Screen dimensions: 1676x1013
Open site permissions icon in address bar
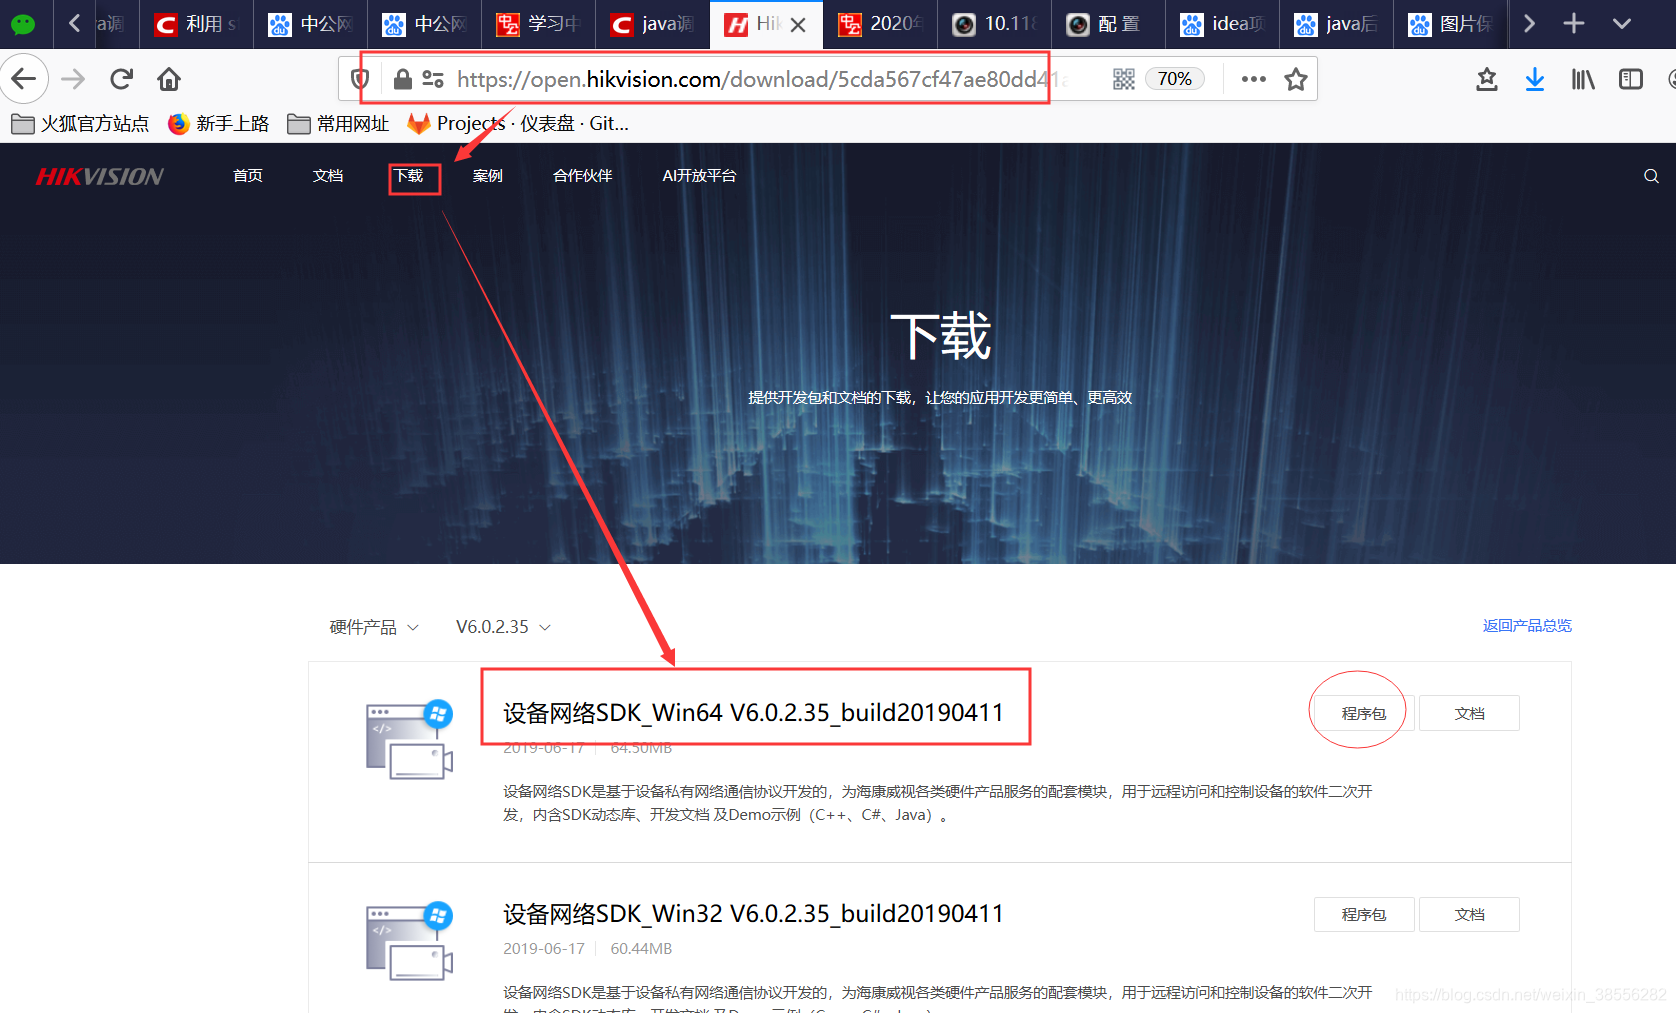(433, 79)
